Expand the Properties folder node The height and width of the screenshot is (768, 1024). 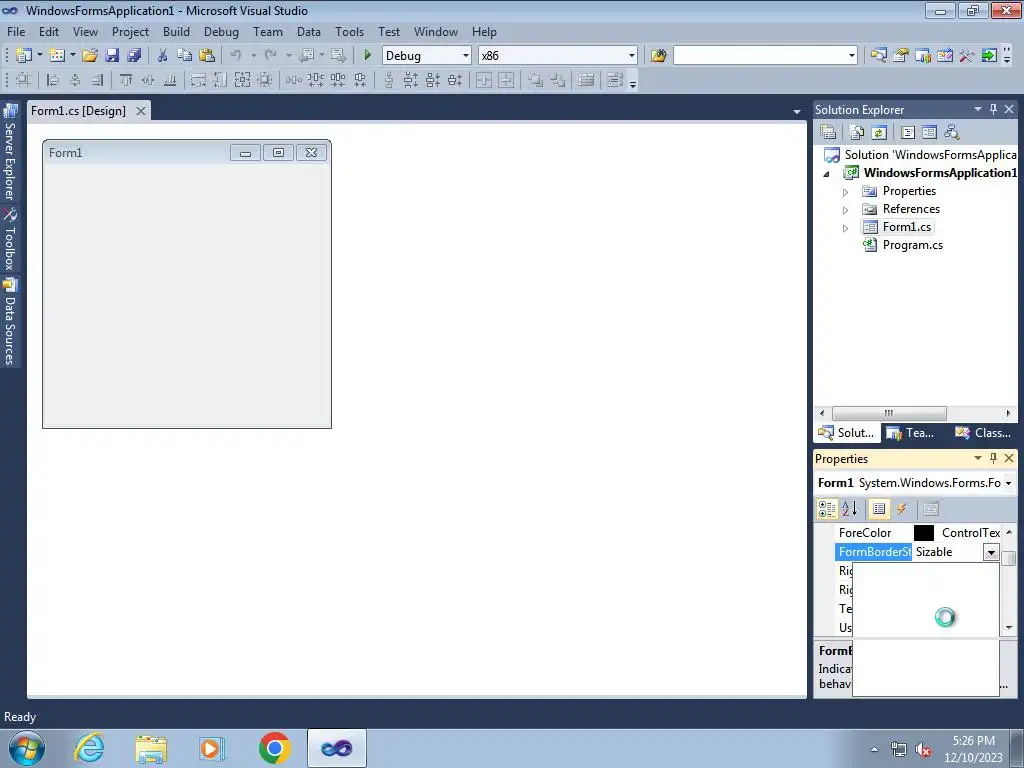pyautogui.click(x=845, y=192)
